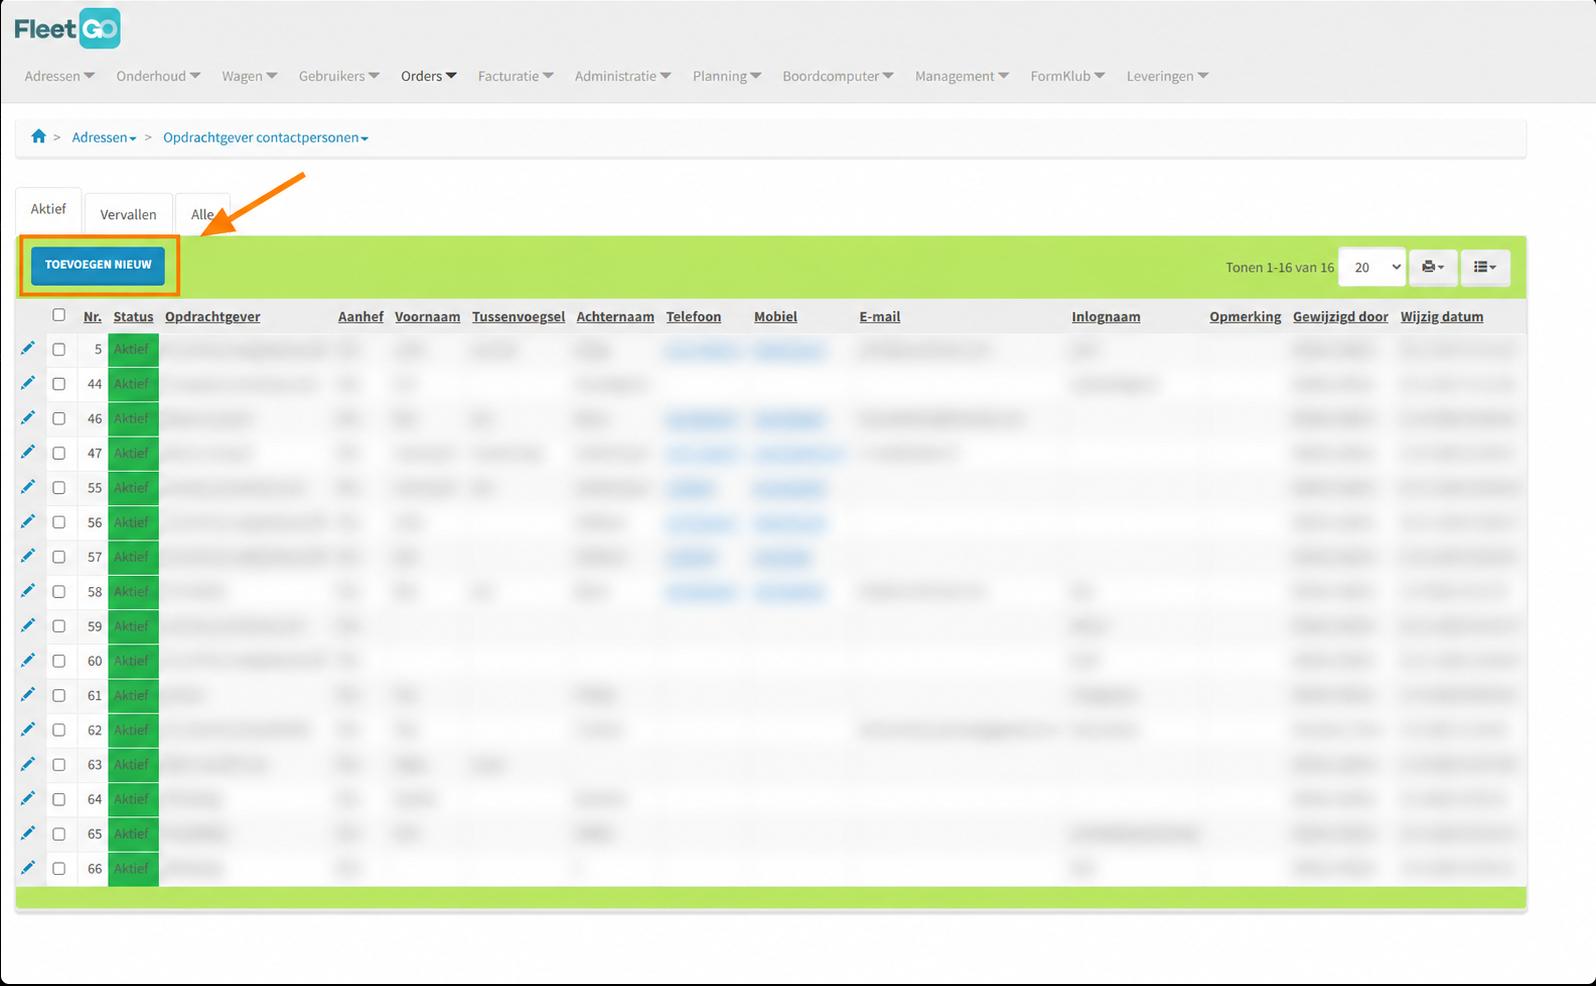The height and width of the screenshot is (986, 1596).
Task: Edit row number 60 with pencil icon
Action: pos(28,660)
